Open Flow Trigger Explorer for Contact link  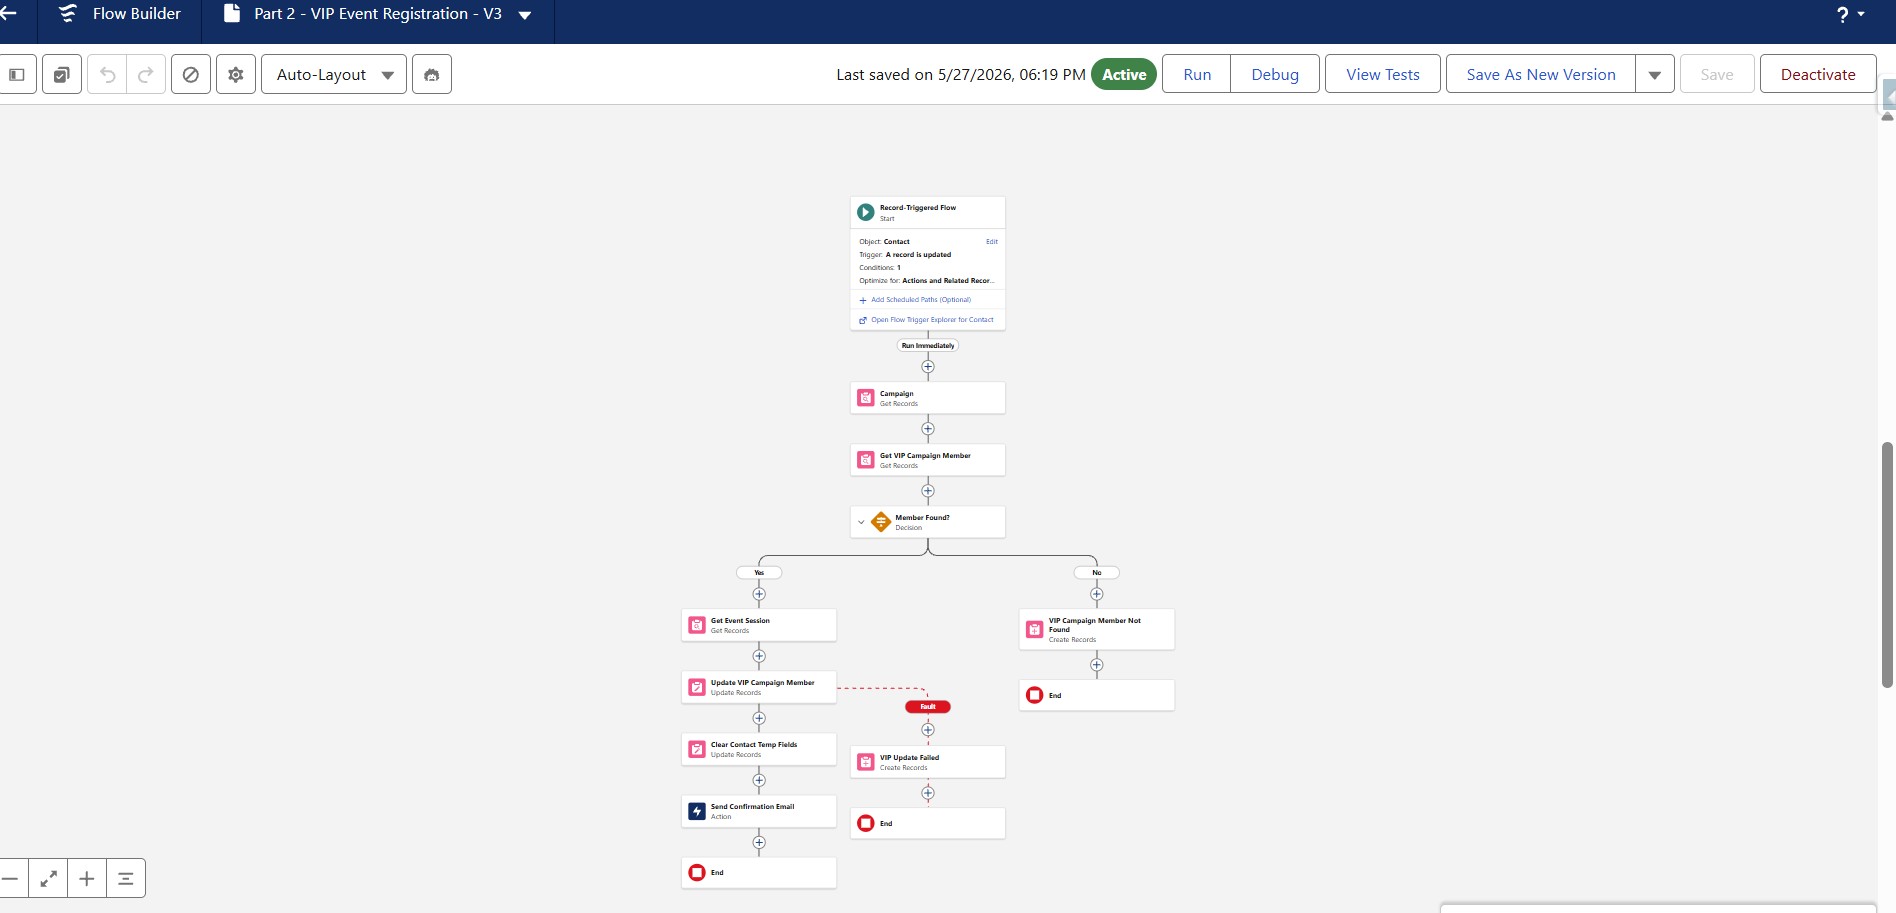click(932, 320)
